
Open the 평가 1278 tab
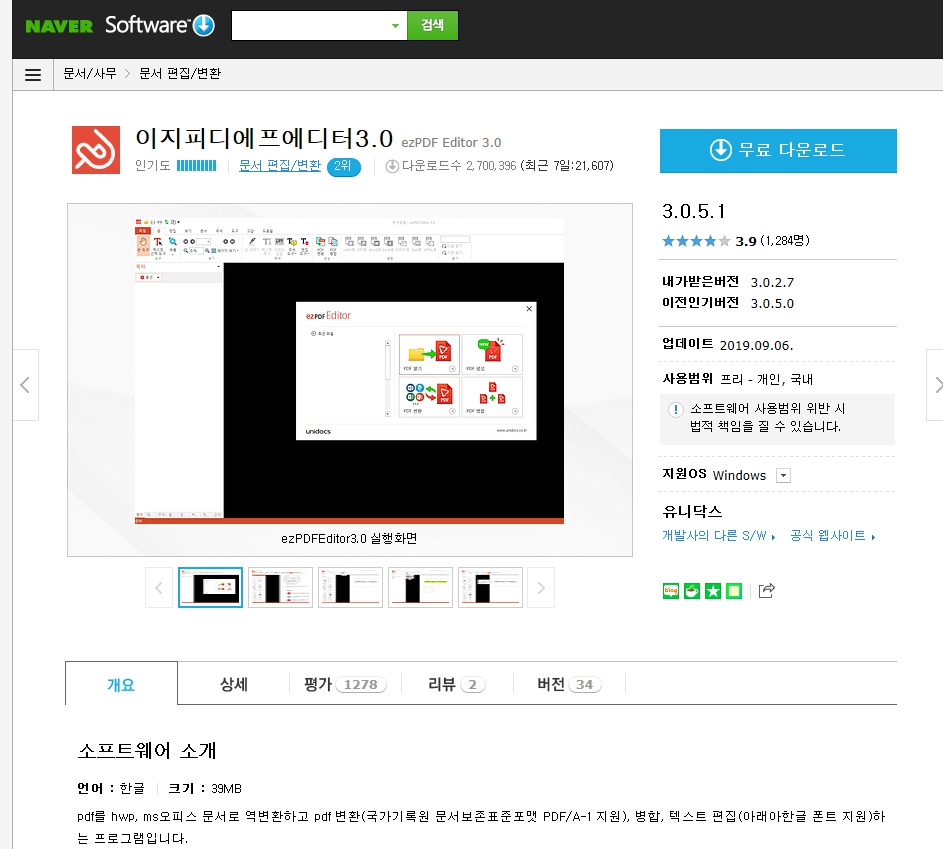(x=345, y=684)
